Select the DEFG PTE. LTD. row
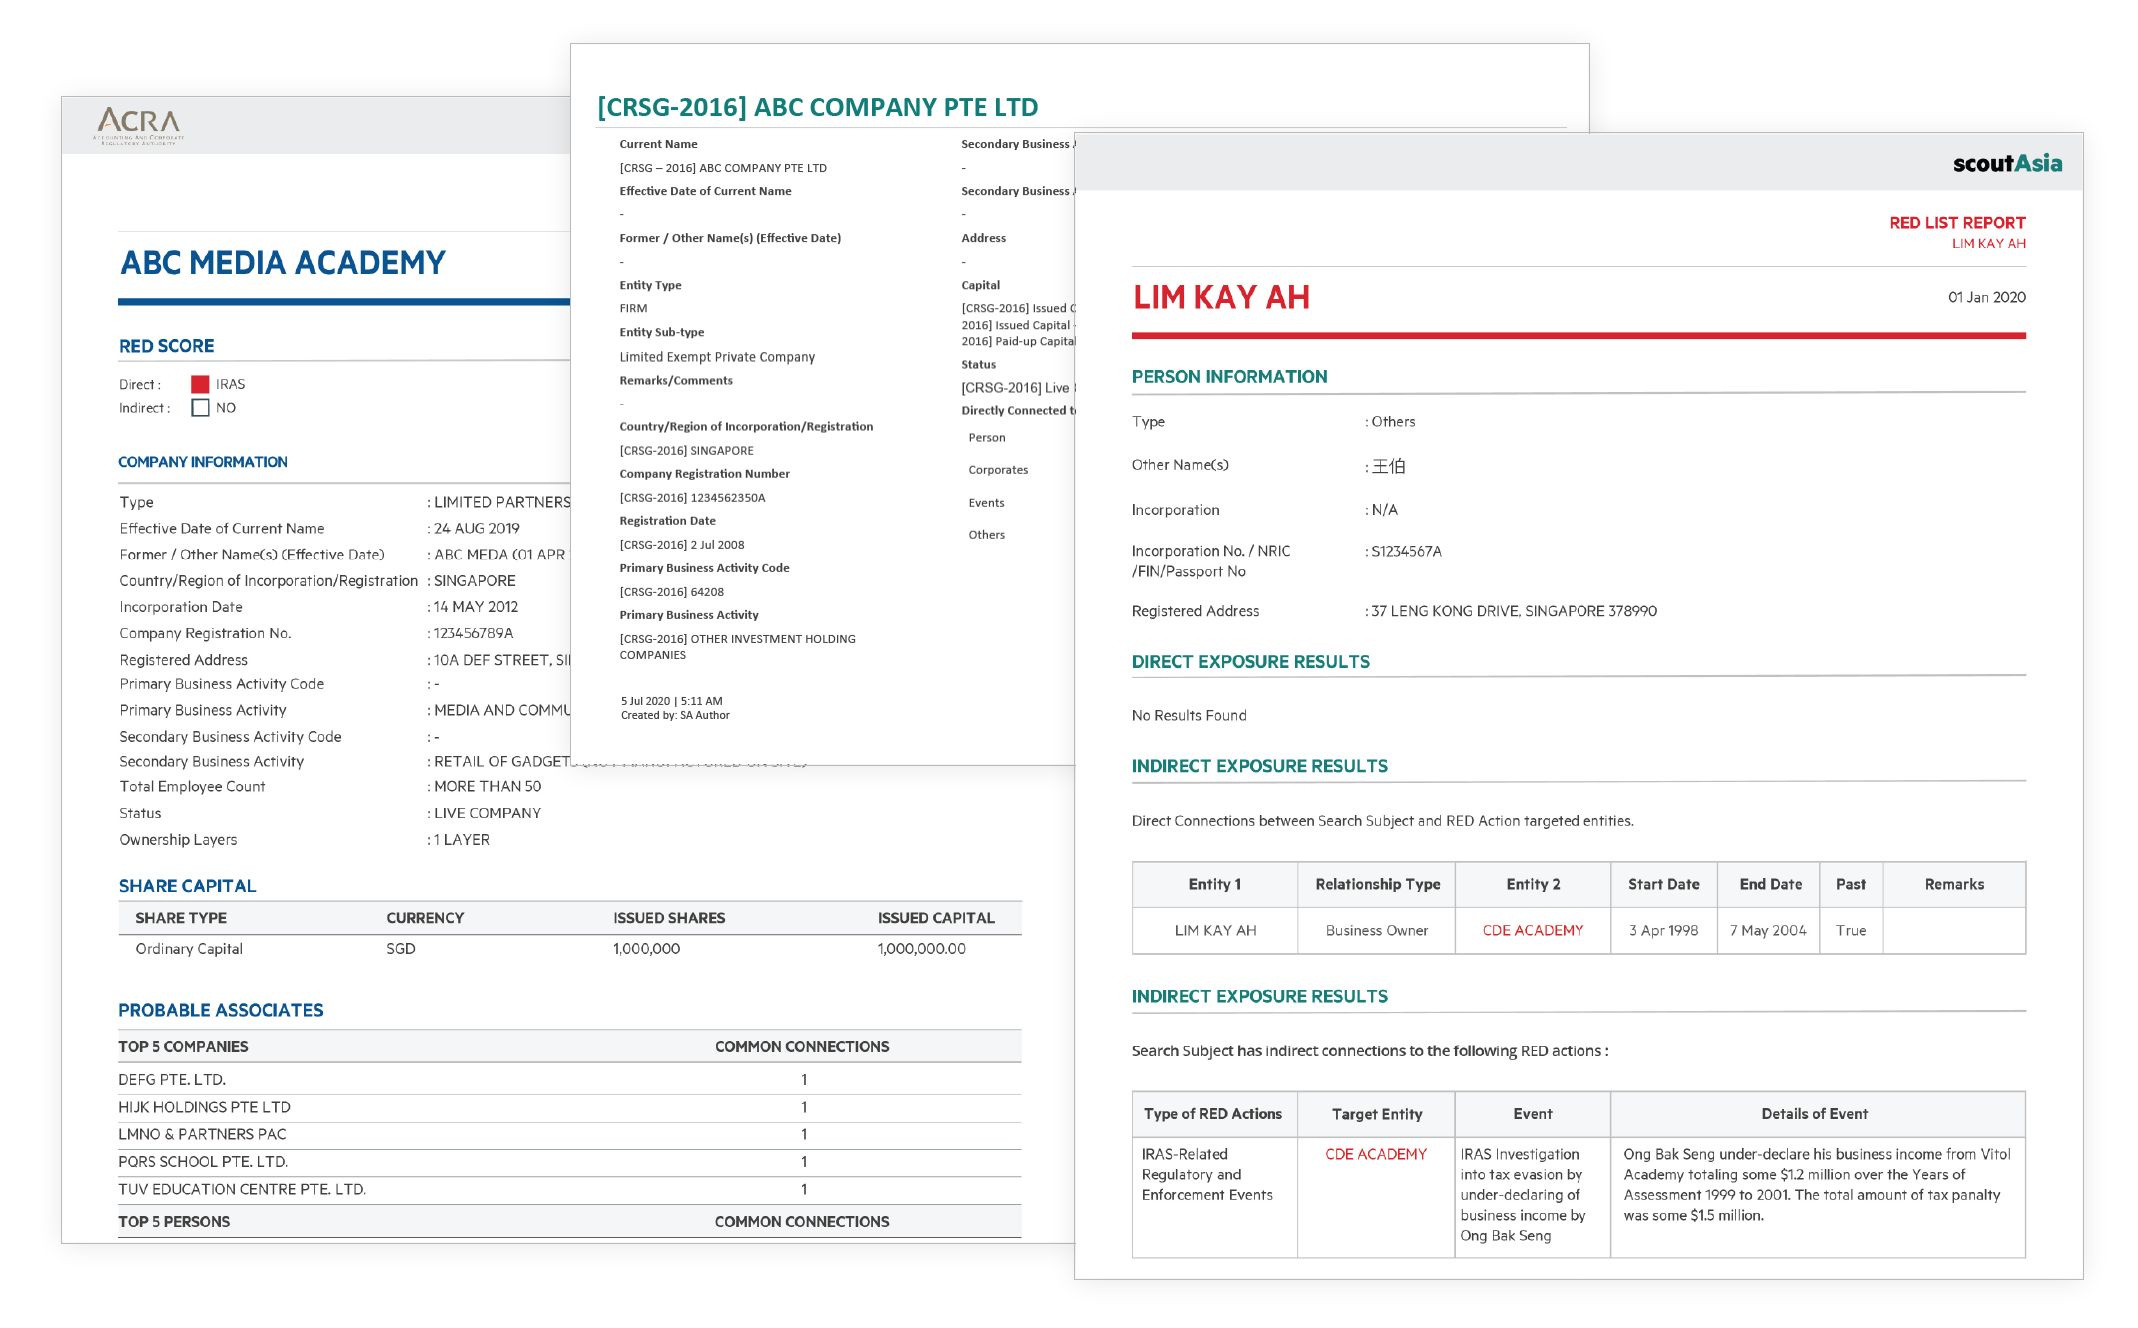2138x1328 pixels. (172, 1080)
